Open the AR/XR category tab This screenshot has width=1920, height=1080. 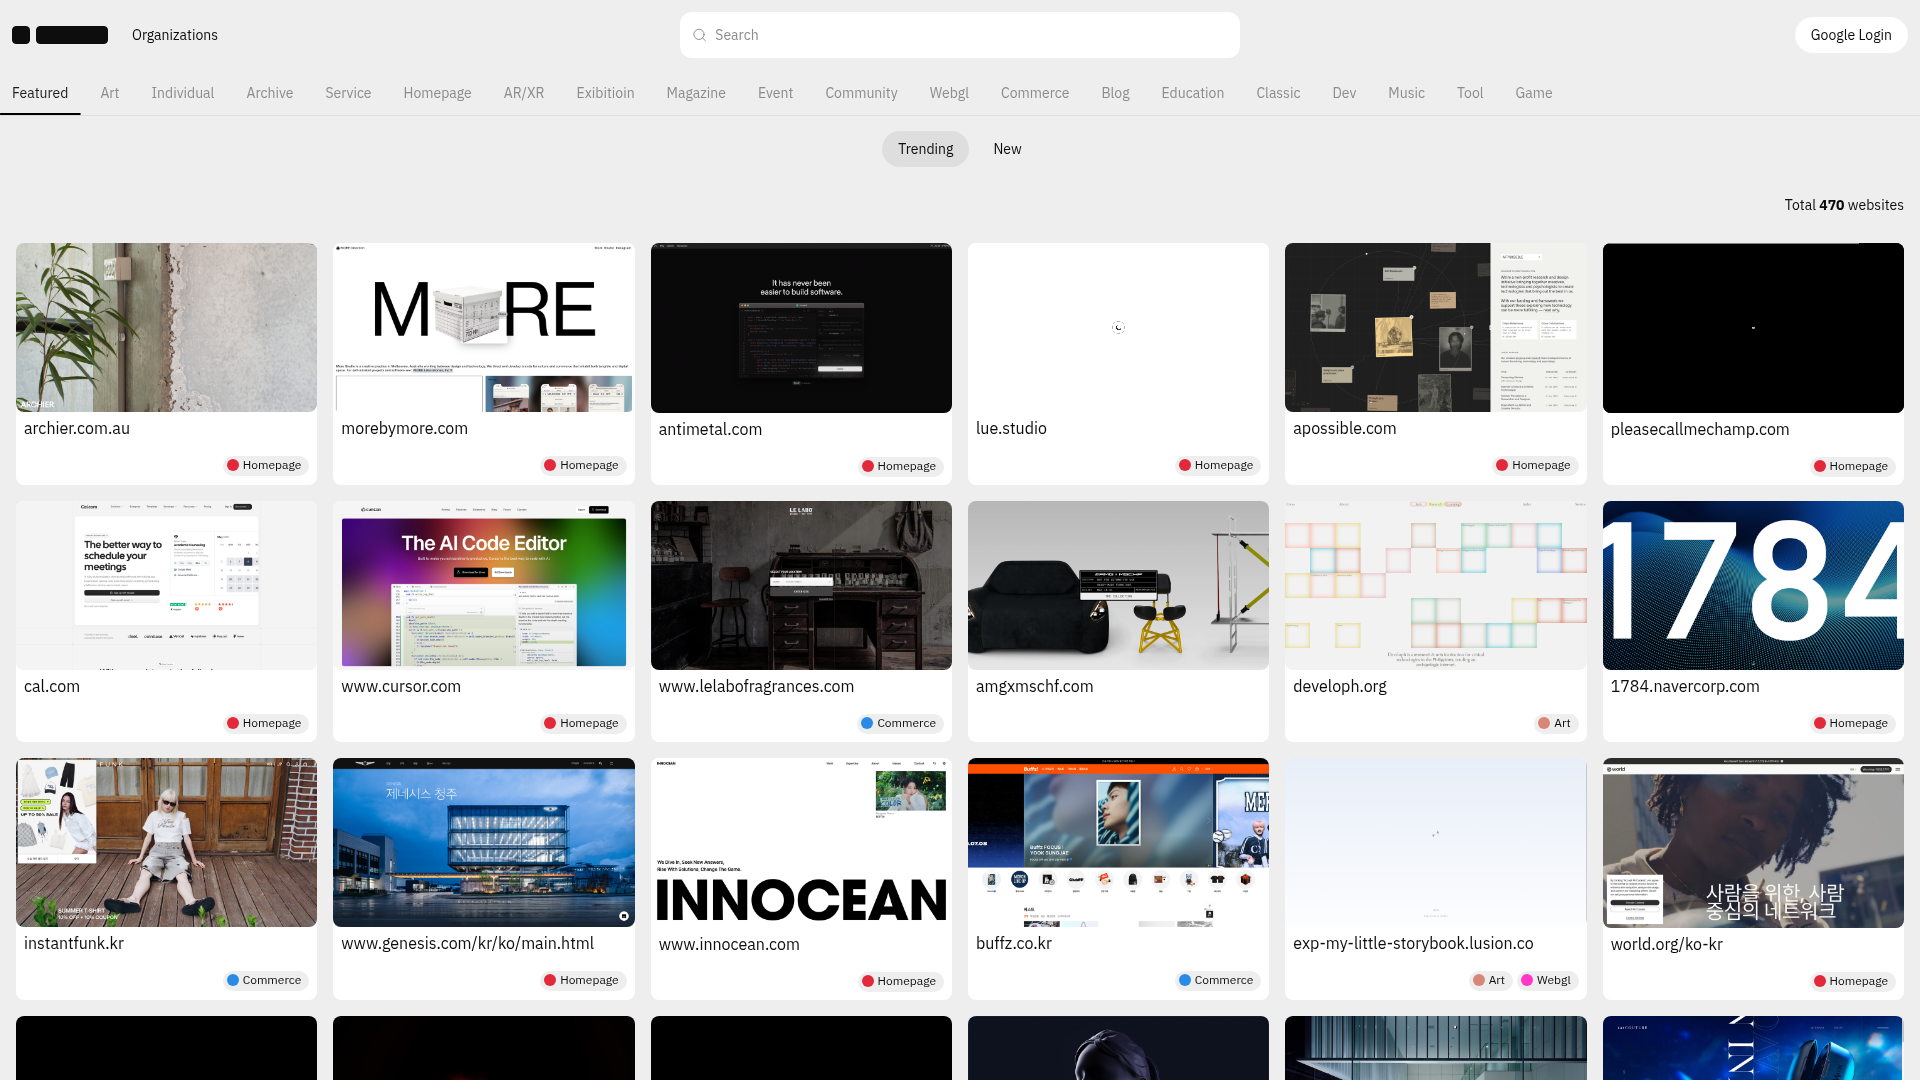tap(524, 93)
